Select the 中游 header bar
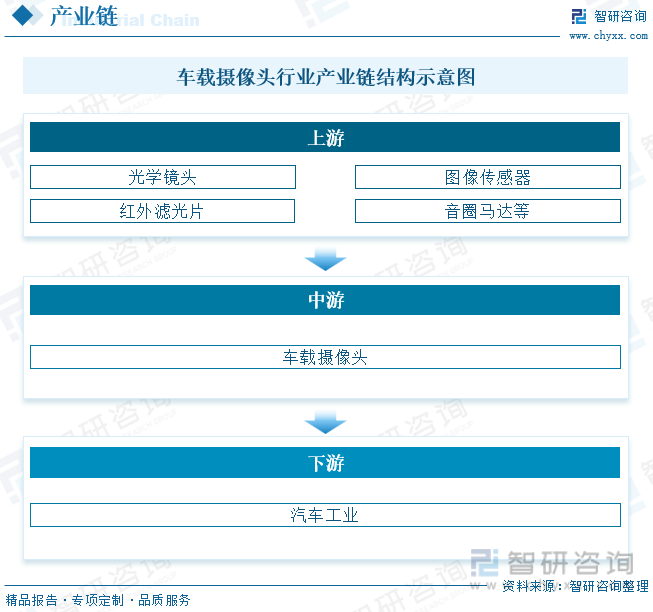The height and width of the screenshot is (612, 653). pyautogui.click(x=325, y=300)
